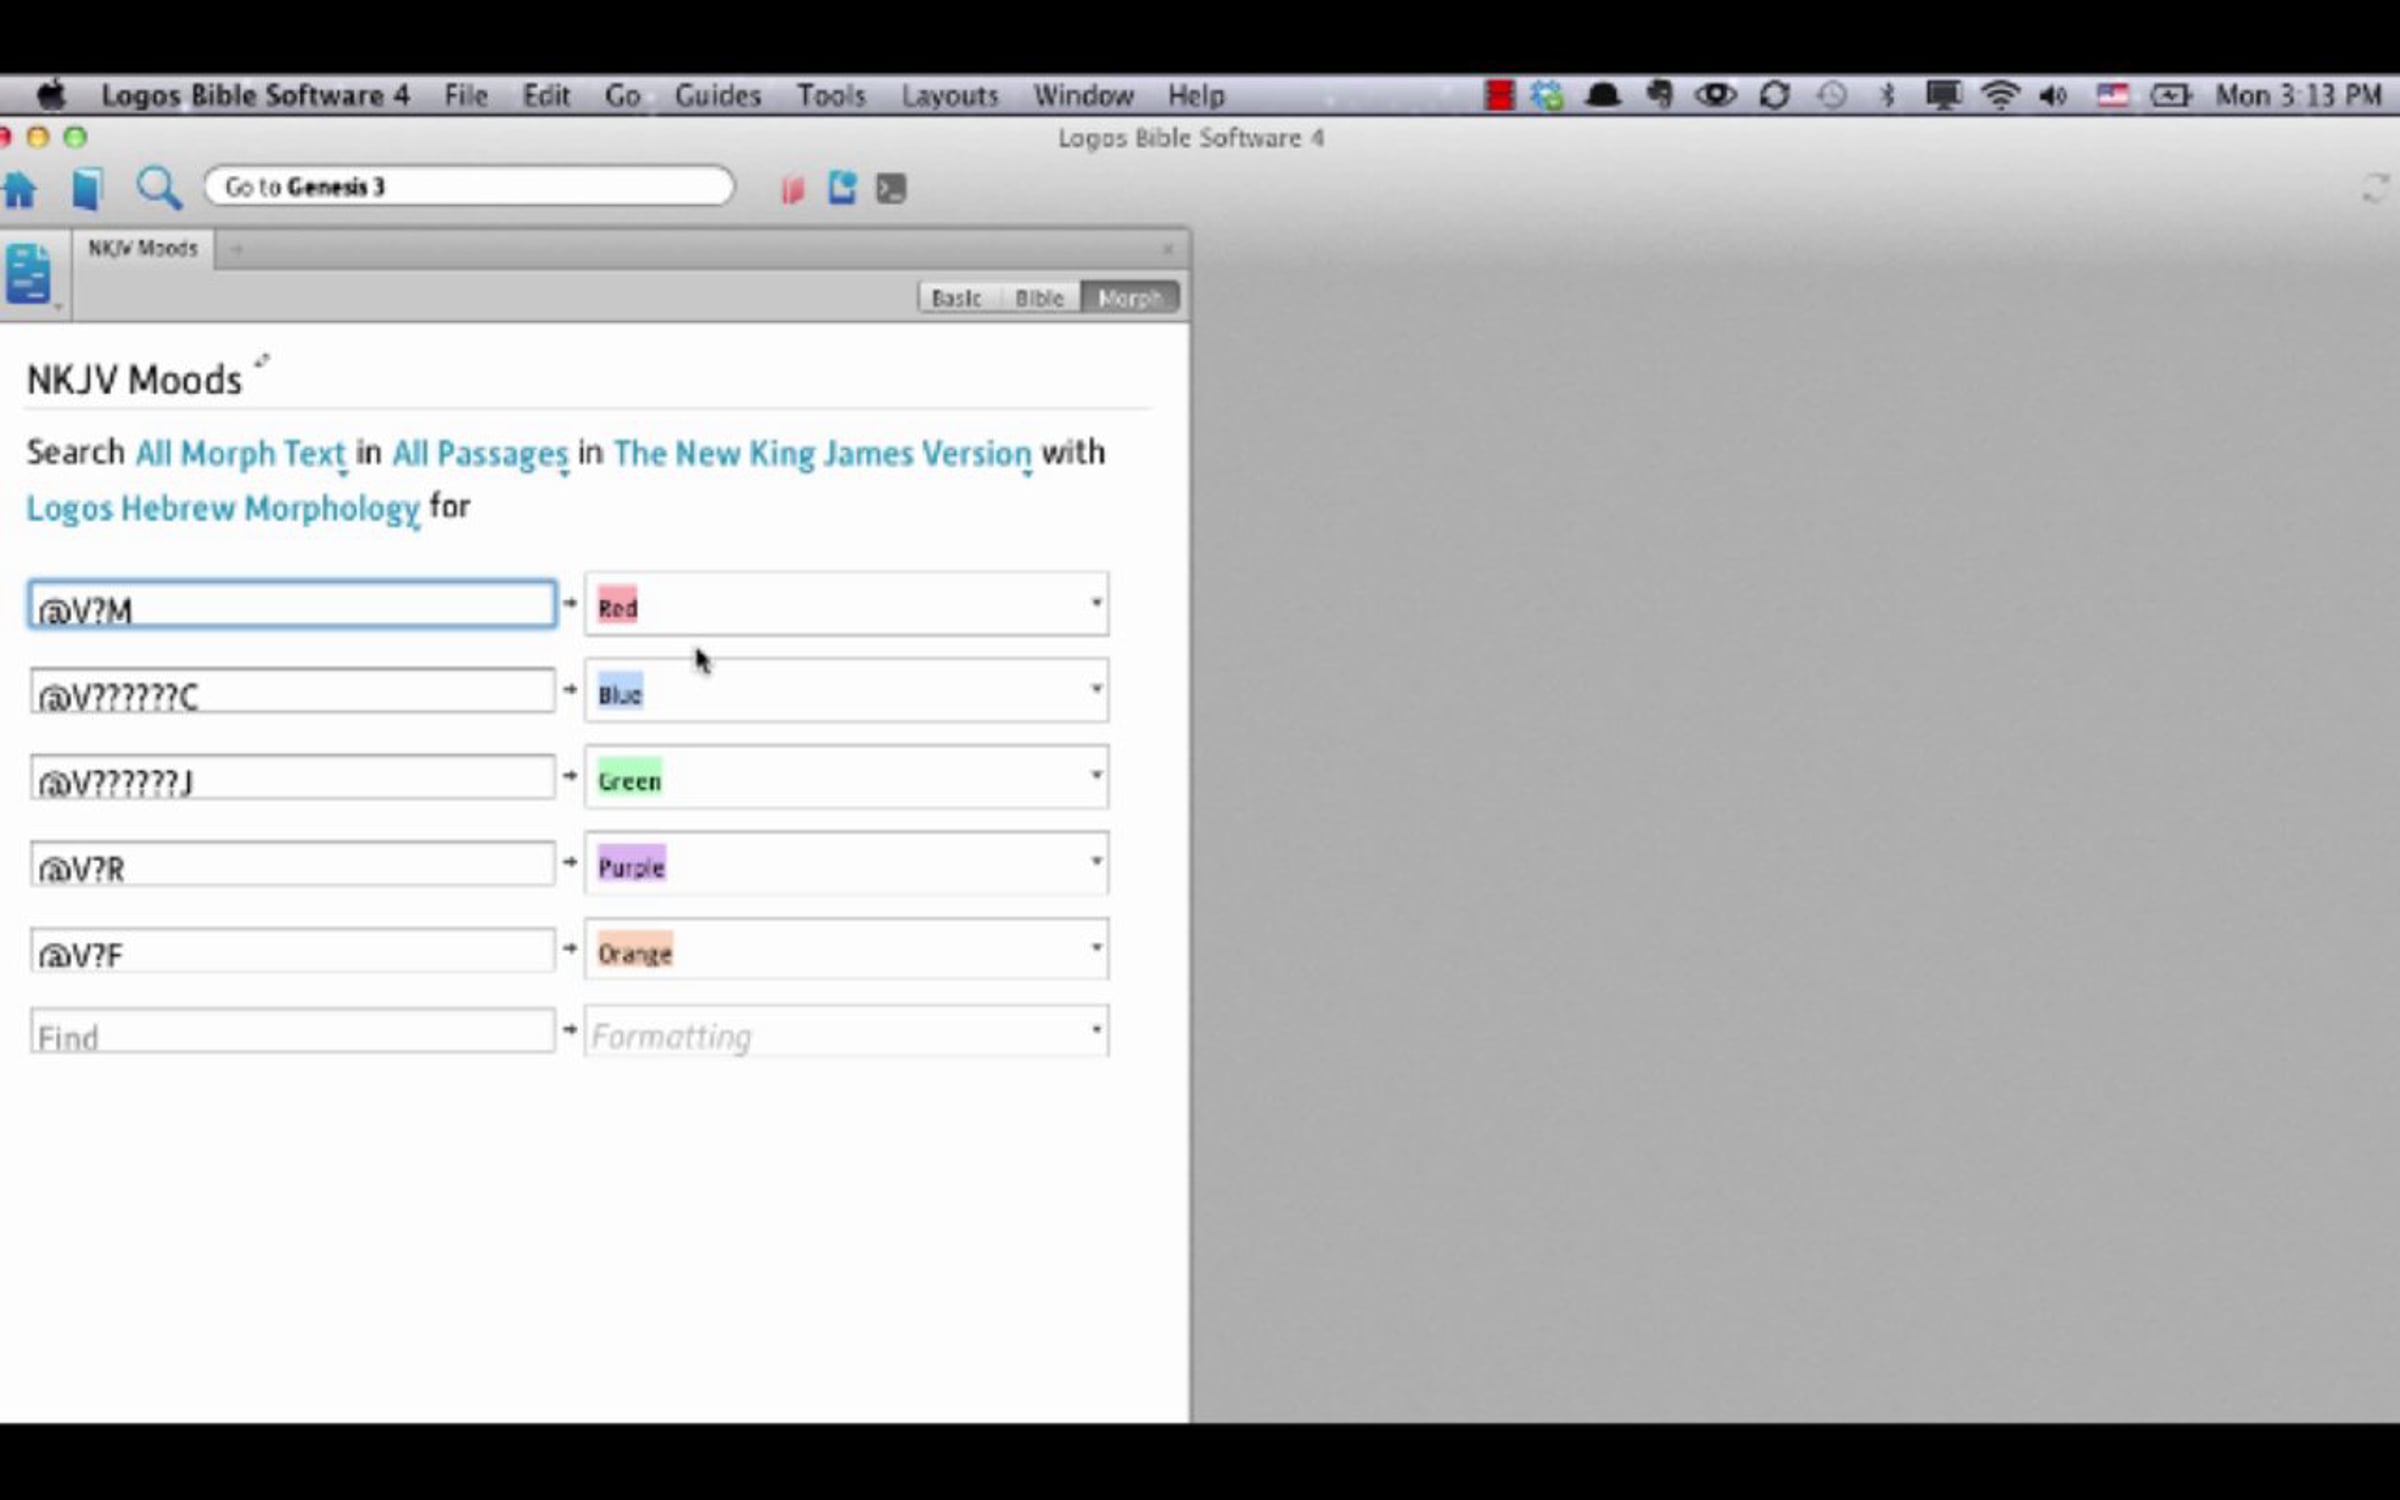Viewport: 2400px width, 1500px height.
Task: Open the blue document panel menu icon
Action: coord(29,273)
